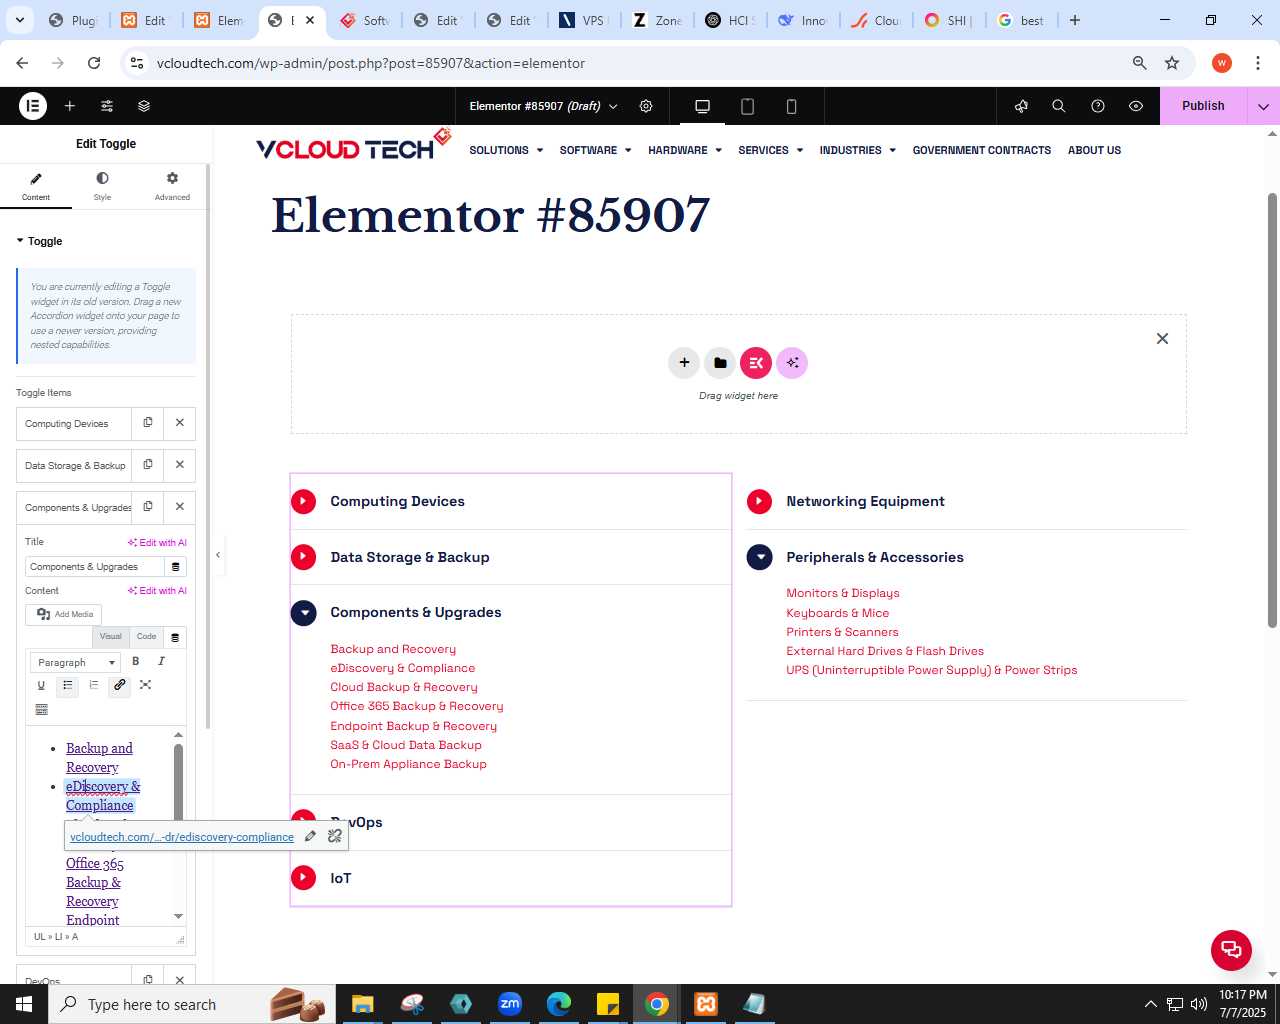Open the ediscovery-compliance URL in link popup

182,837
